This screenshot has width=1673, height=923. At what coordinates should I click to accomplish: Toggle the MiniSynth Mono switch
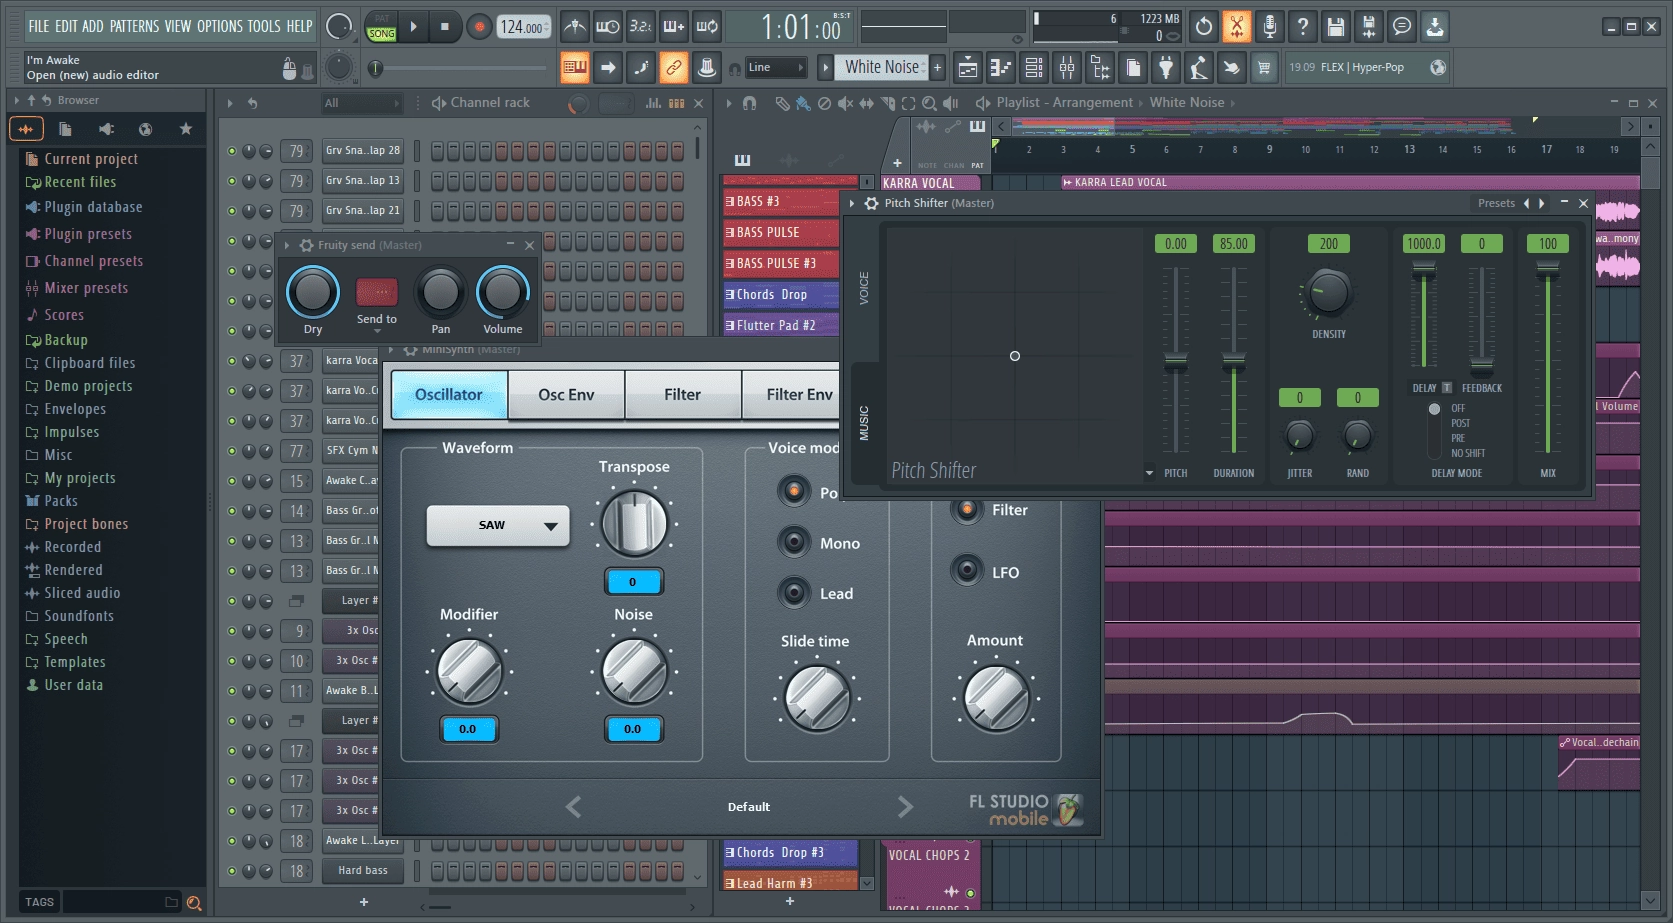[795, 542]
